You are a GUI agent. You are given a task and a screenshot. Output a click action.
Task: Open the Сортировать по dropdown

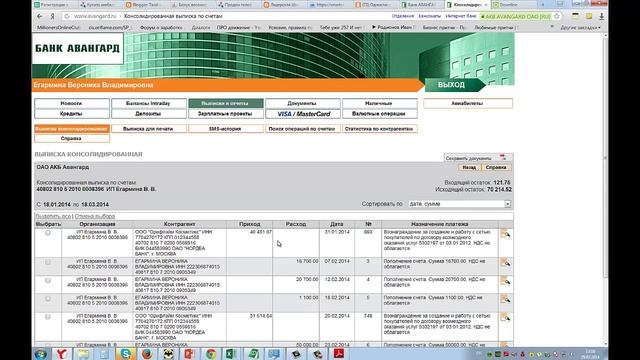pyautogui.click(x=460, y=204)
